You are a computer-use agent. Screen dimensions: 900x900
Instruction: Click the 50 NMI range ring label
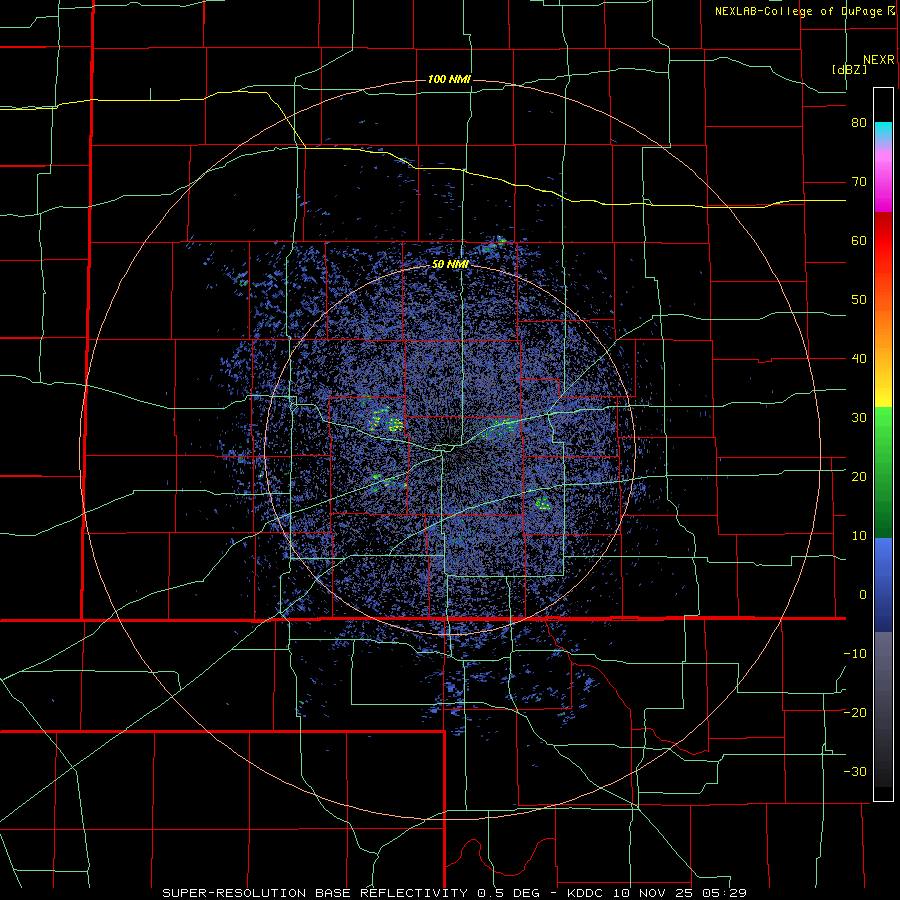(450, 264)
